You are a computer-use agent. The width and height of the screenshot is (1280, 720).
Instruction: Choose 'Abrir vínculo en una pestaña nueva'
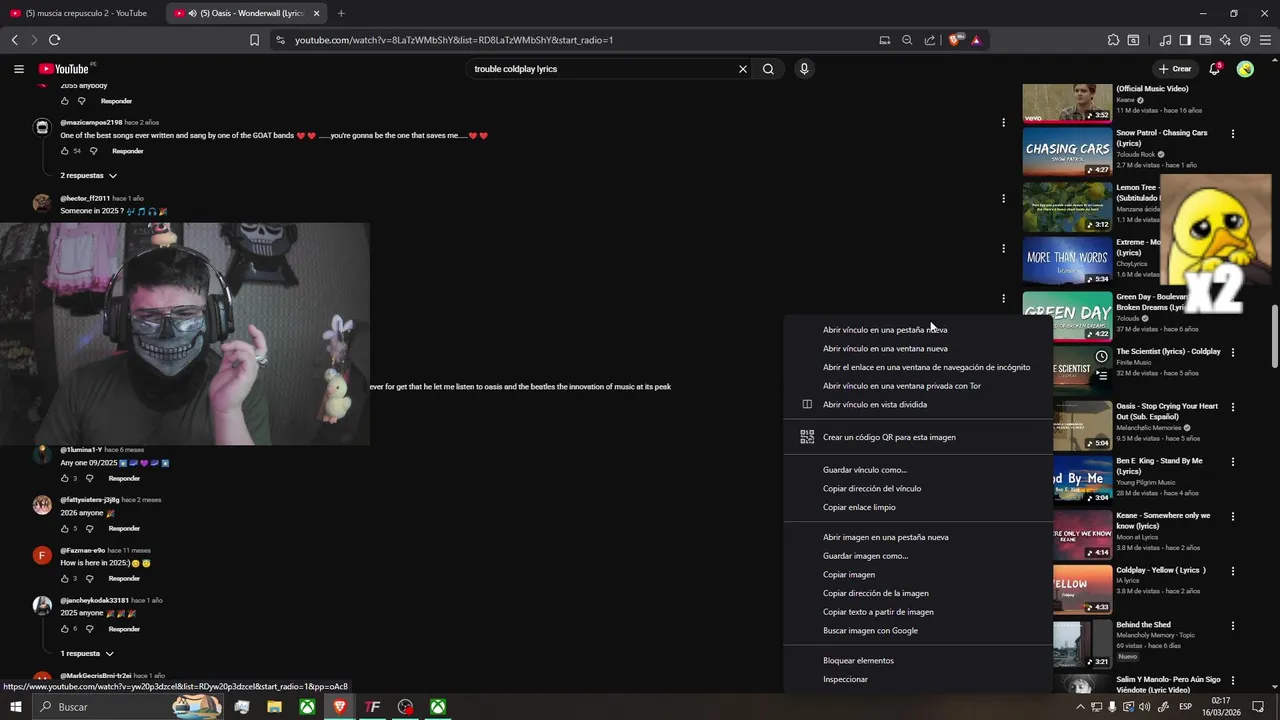click(x=917, y=330)
